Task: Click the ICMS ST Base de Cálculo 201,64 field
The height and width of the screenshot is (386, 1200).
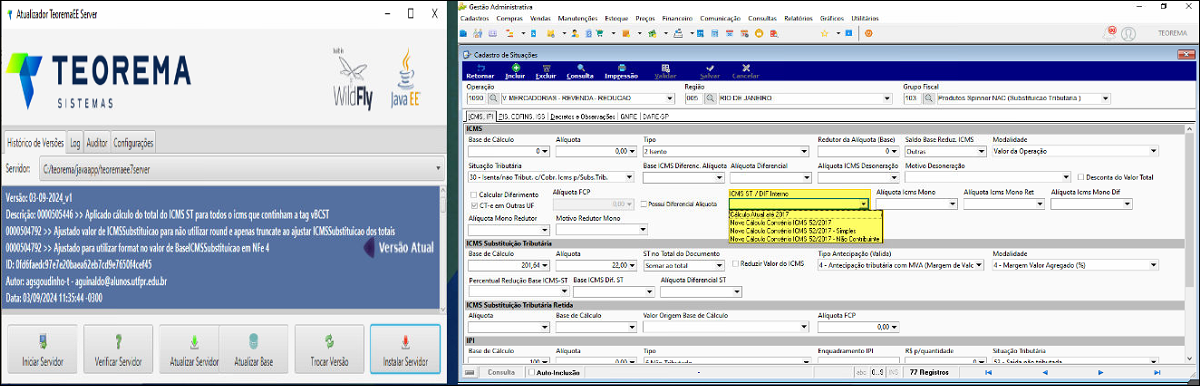Action: click(x=508, y=265)
